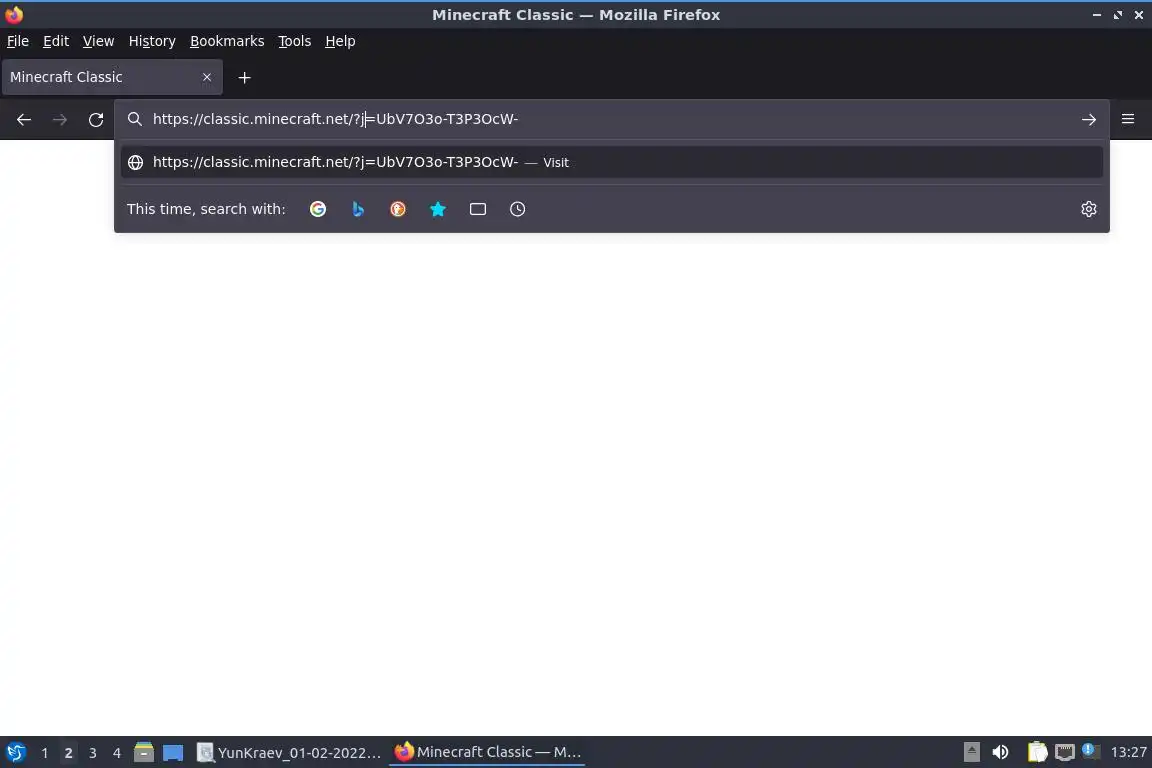This screenshot has width=1152, height=768.
Task: Go back to the previous page
Action: 24,119
